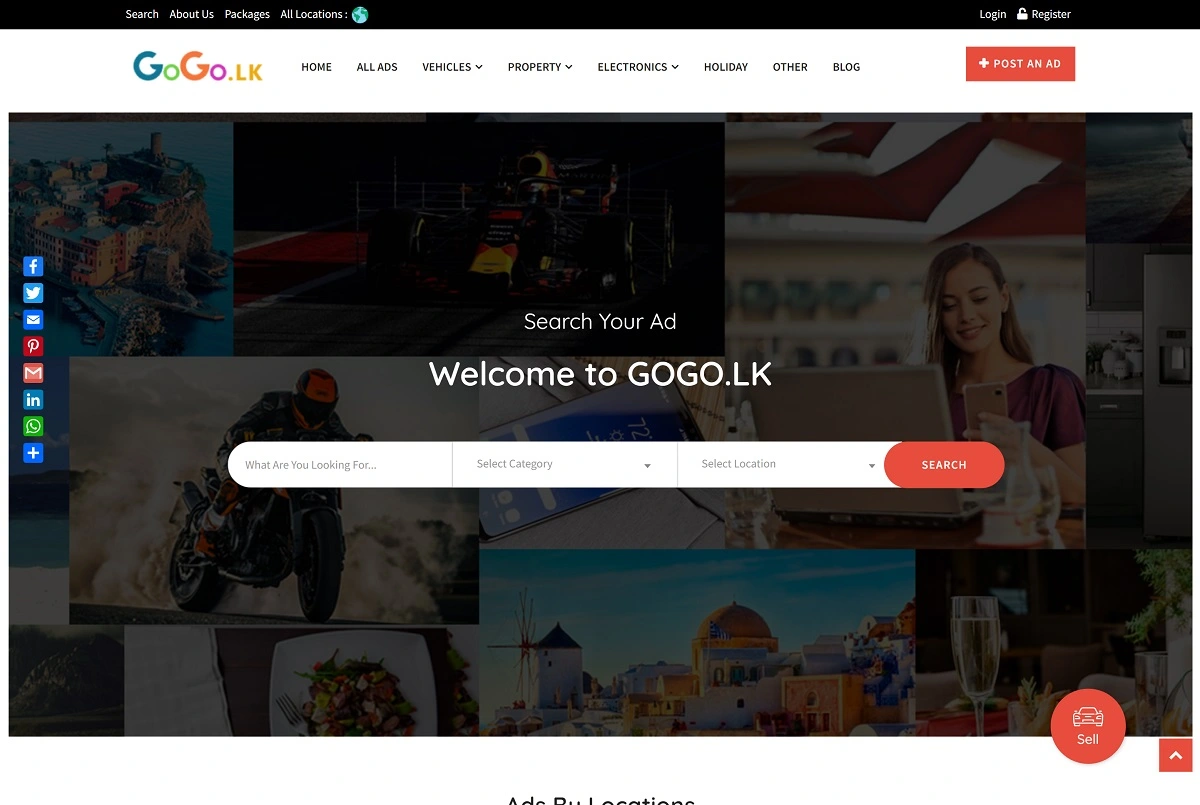Click the globe icon beside All Locations

[360, 14]
